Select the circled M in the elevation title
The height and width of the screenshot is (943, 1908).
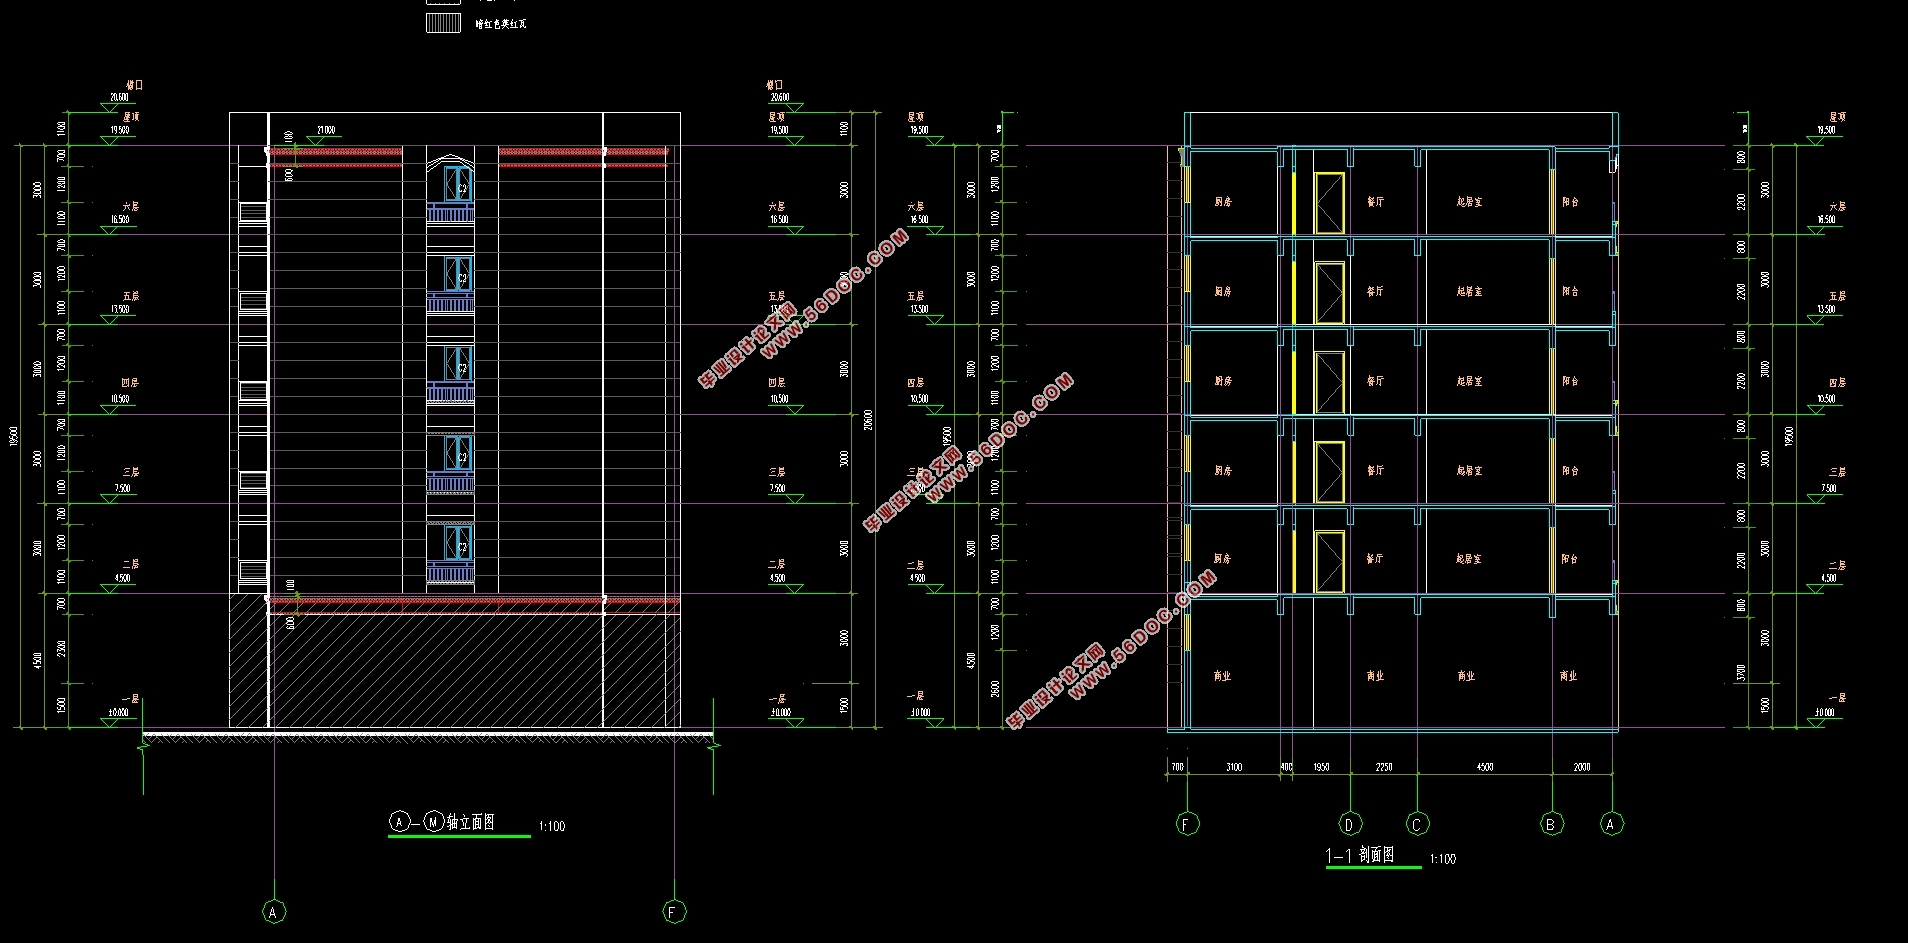point(434,822)
